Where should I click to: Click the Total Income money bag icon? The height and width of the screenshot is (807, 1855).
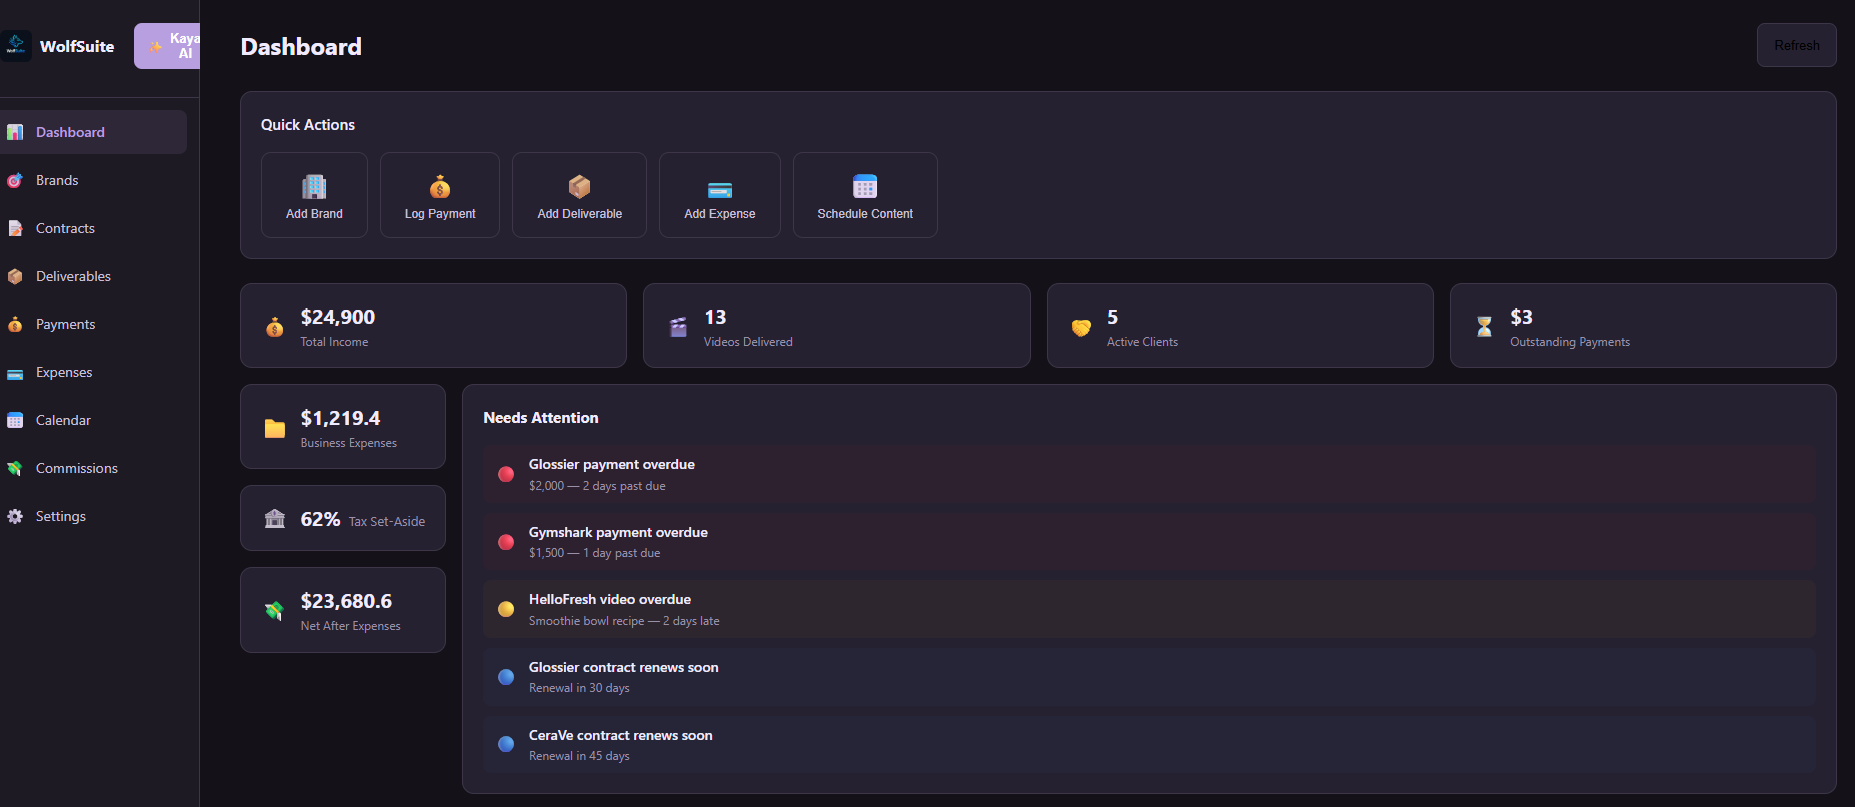pos(275,327)
